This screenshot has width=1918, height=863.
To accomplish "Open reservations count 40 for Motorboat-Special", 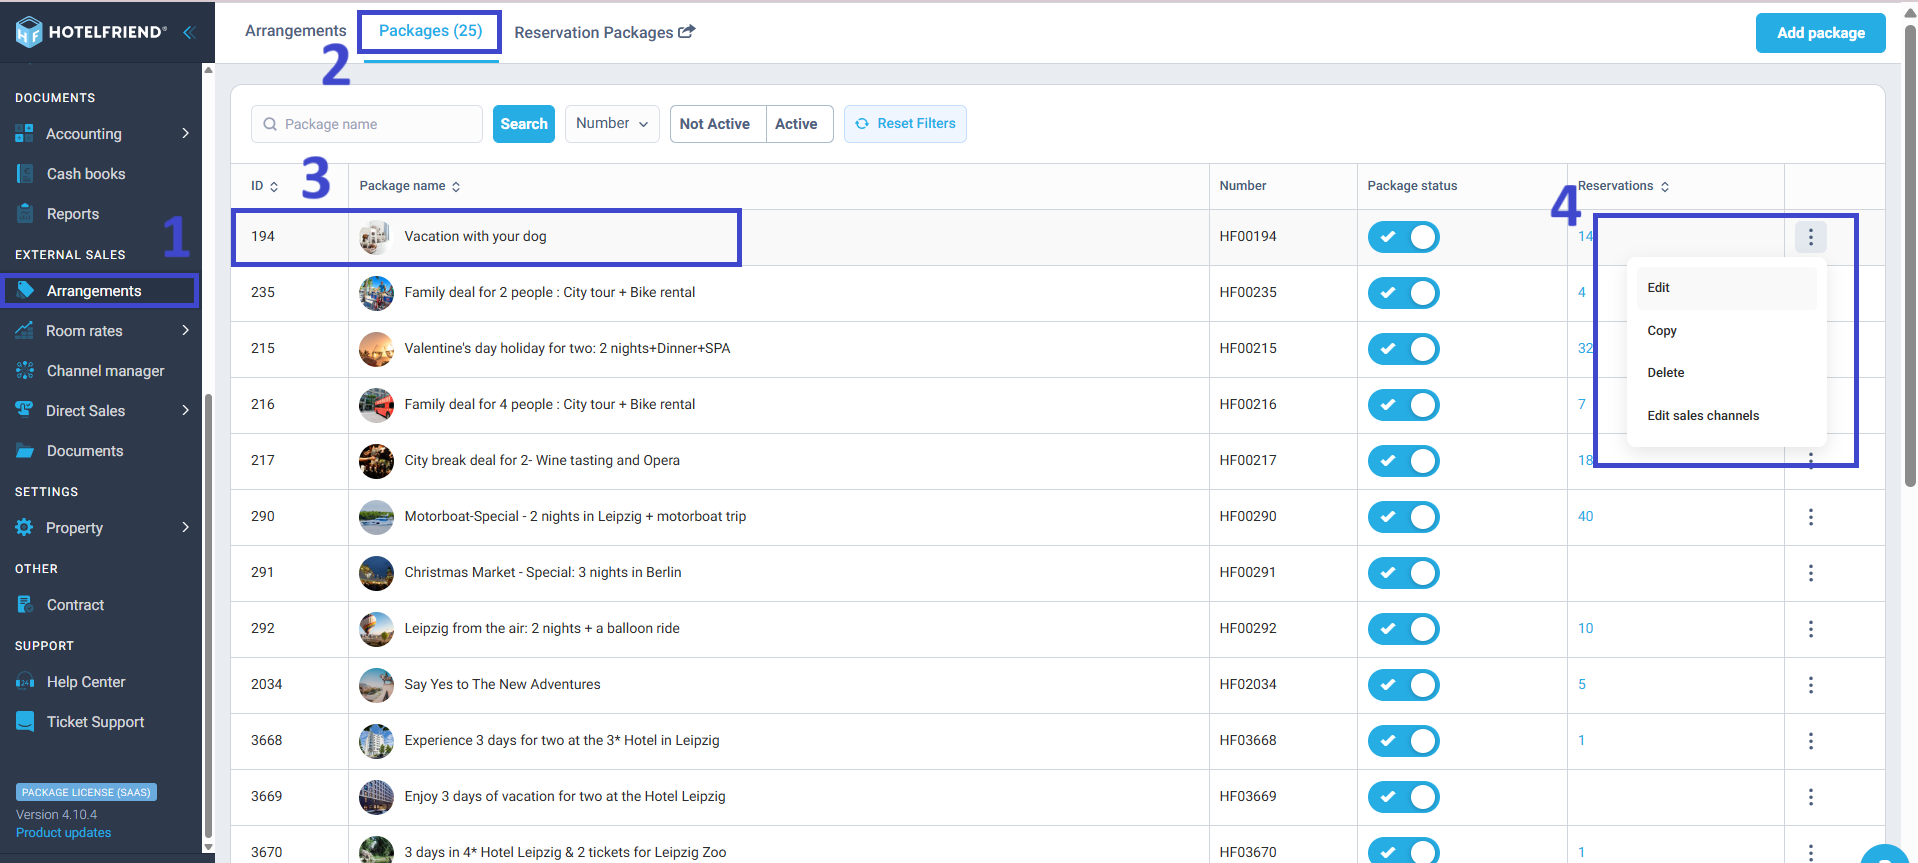I will coord(1585,517).
